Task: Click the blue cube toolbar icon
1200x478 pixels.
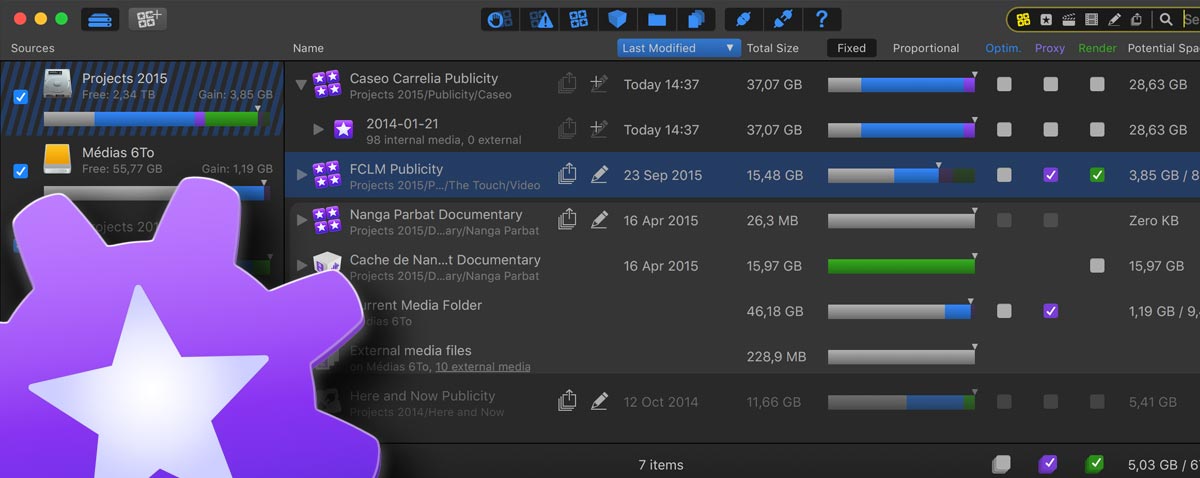Action: (617, 19)
